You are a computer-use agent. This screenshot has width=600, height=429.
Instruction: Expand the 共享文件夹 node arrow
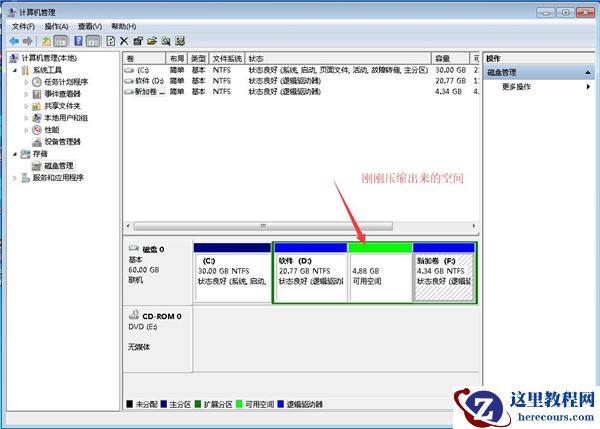click(x=26, y=106)
